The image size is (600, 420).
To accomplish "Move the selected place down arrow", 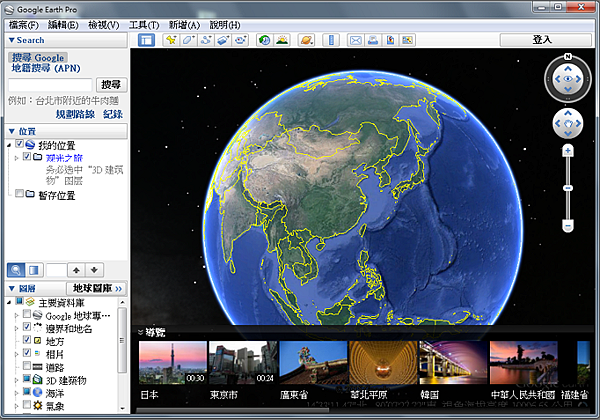I will (x=94, y=270).
